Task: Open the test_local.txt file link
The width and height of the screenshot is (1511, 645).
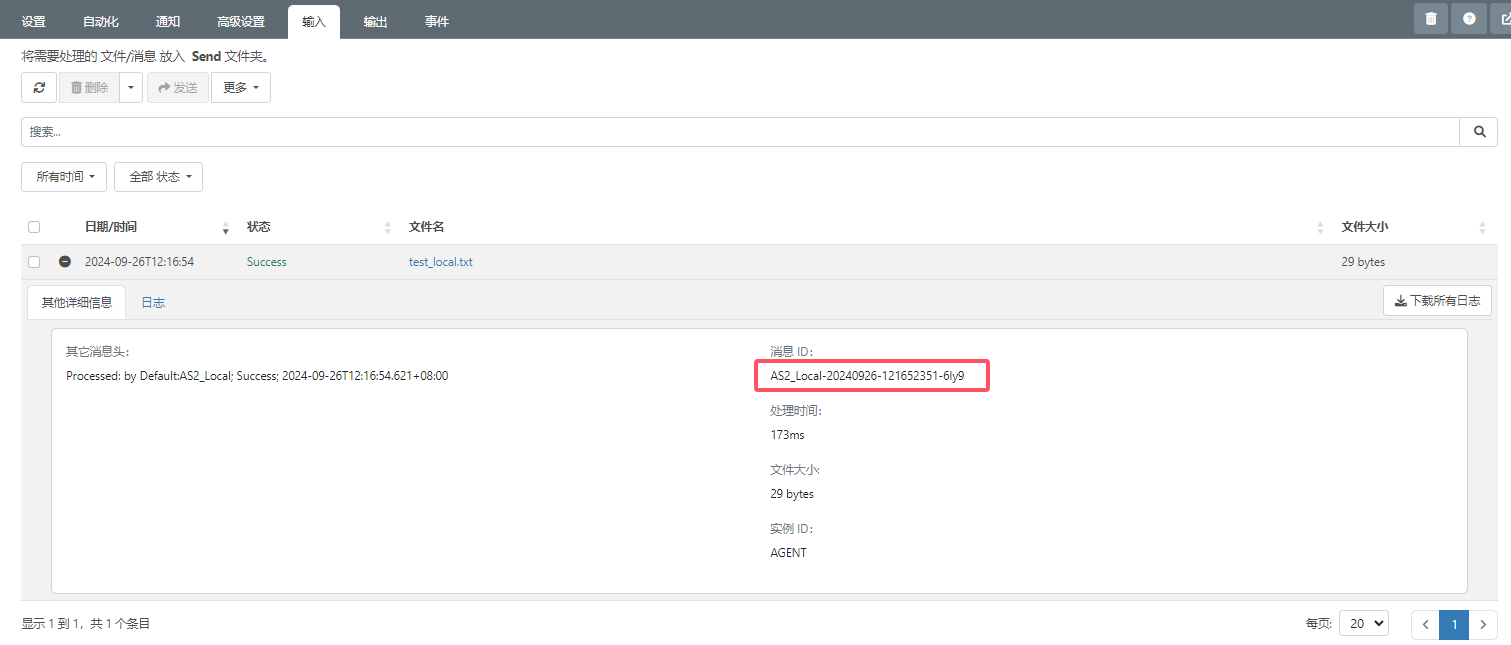Action: pos(441,262)
